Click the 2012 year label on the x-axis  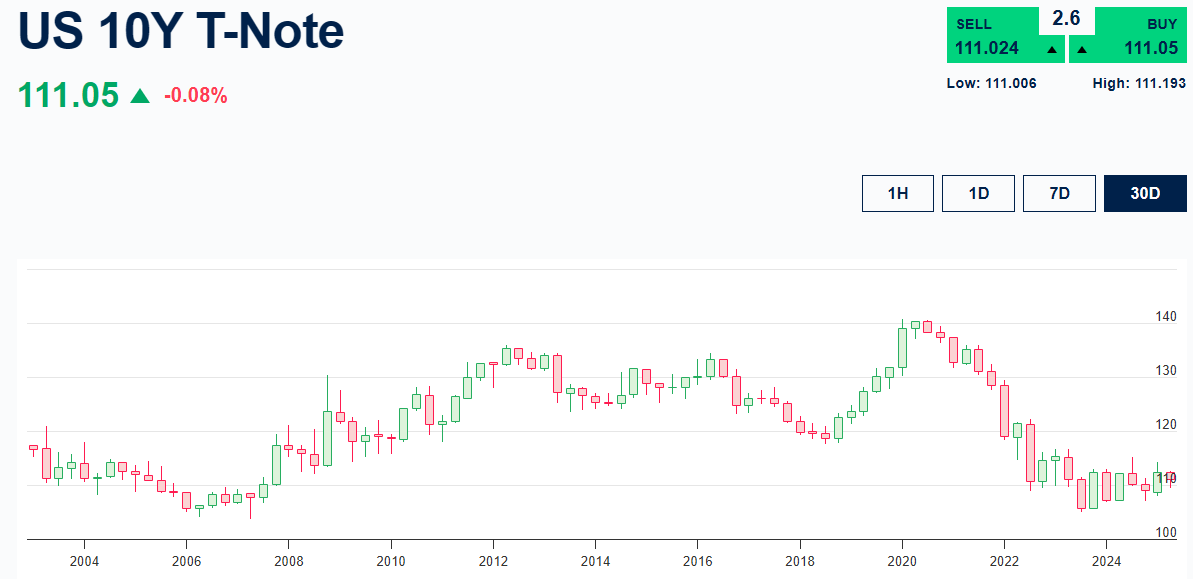495,562
